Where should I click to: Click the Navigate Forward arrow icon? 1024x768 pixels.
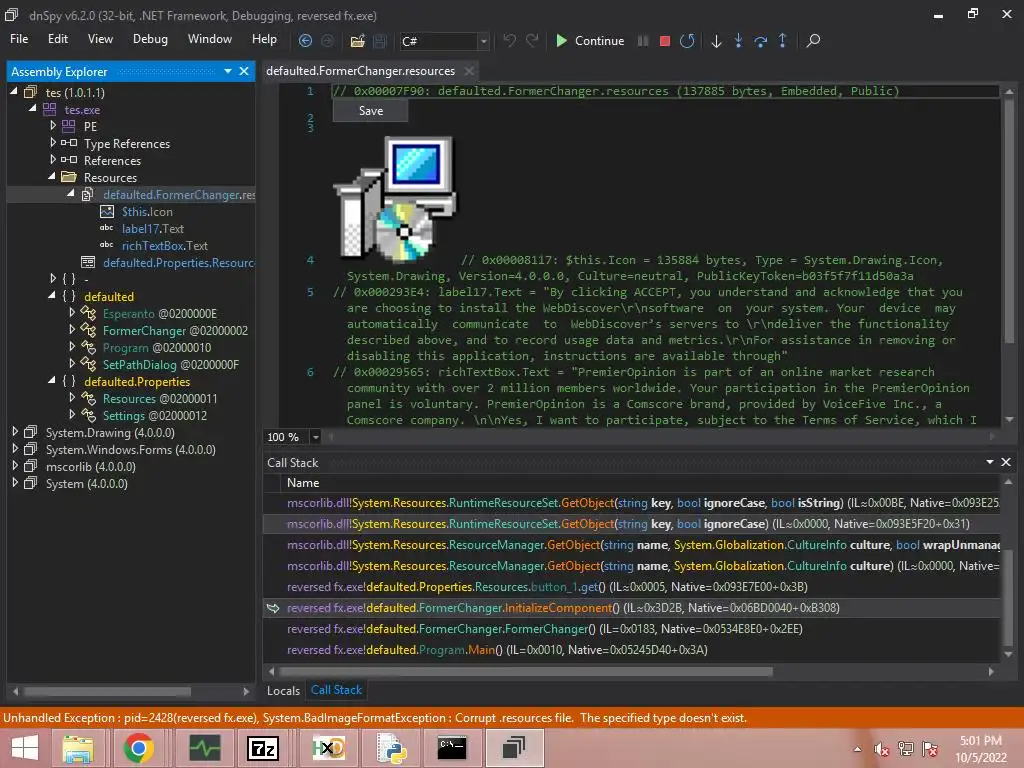[x=327, y=40]
